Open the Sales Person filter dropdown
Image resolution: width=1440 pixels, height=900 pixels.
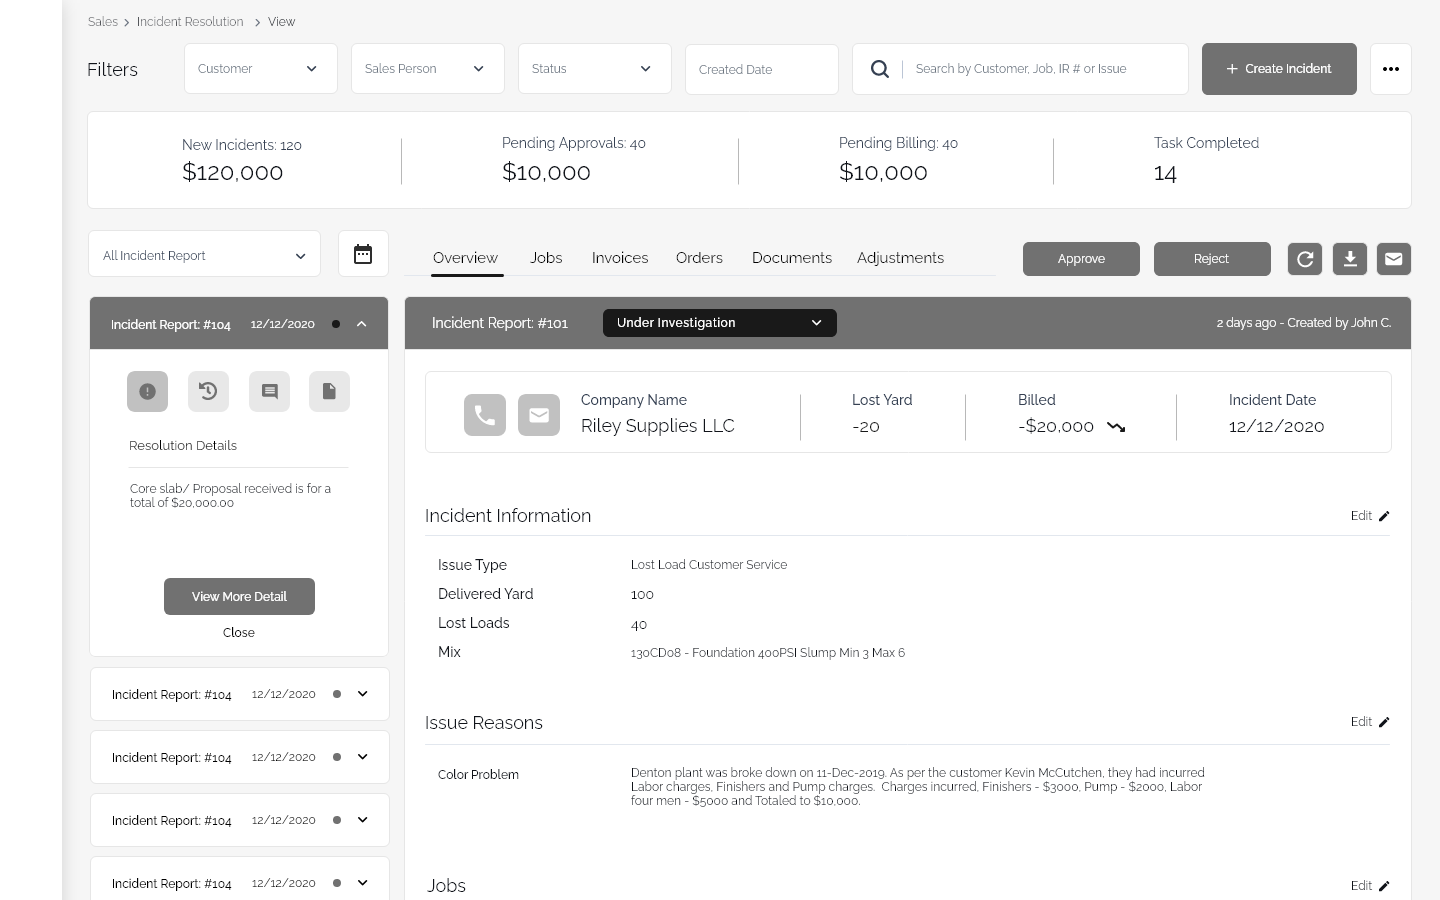coord(428,69)
